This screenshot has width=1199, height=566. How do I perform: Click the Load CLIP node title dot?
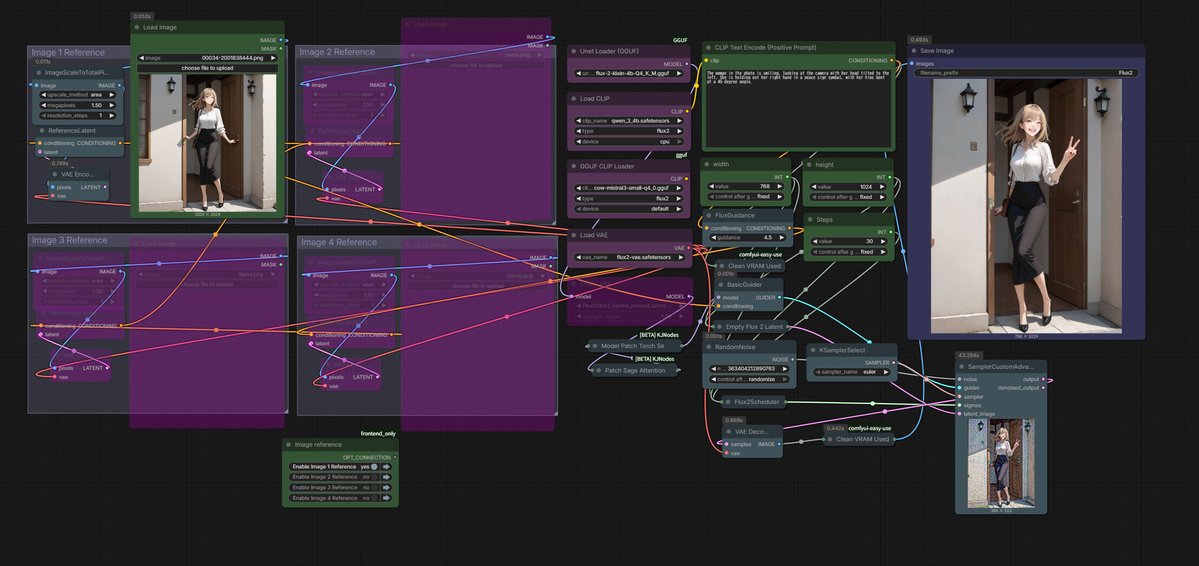(574, 99)
